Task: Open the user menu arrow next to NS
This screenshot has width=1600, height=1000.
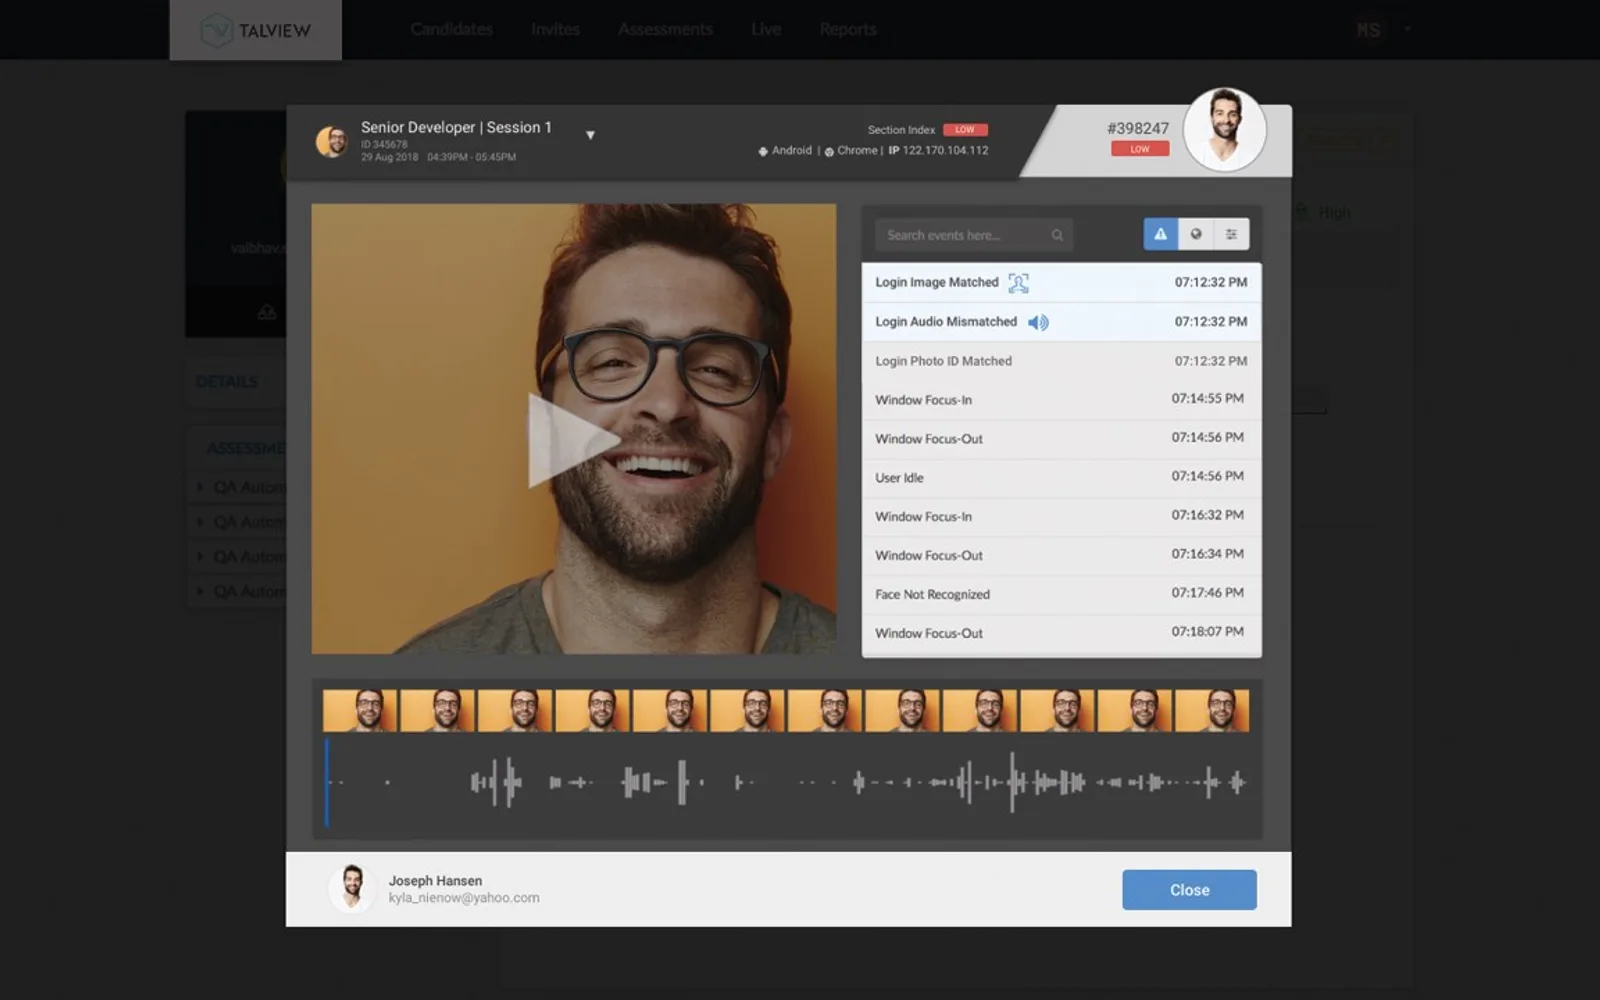Action: [1407, 29]
